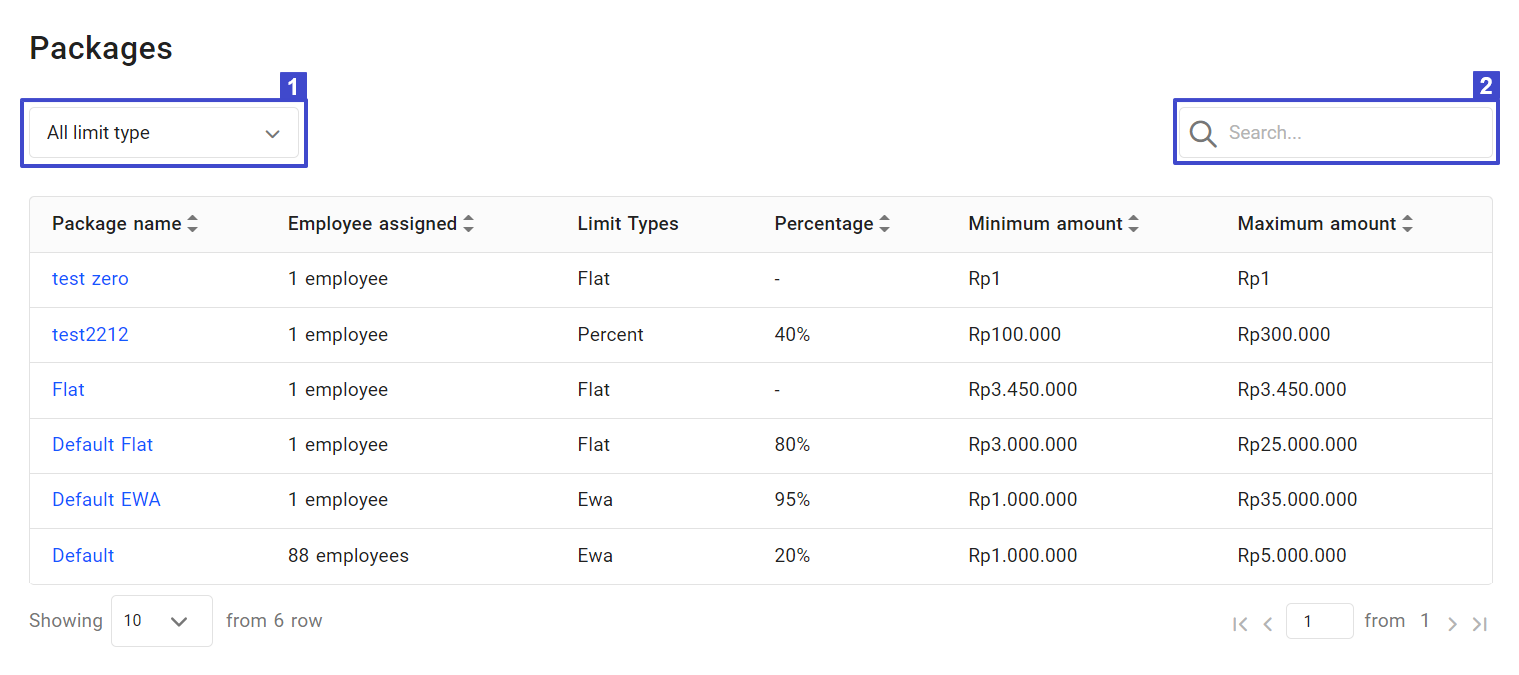The height and width of the screenshot is (675, 1519).
Task: Jump to last page icon
Action: tap(1480, 624)
